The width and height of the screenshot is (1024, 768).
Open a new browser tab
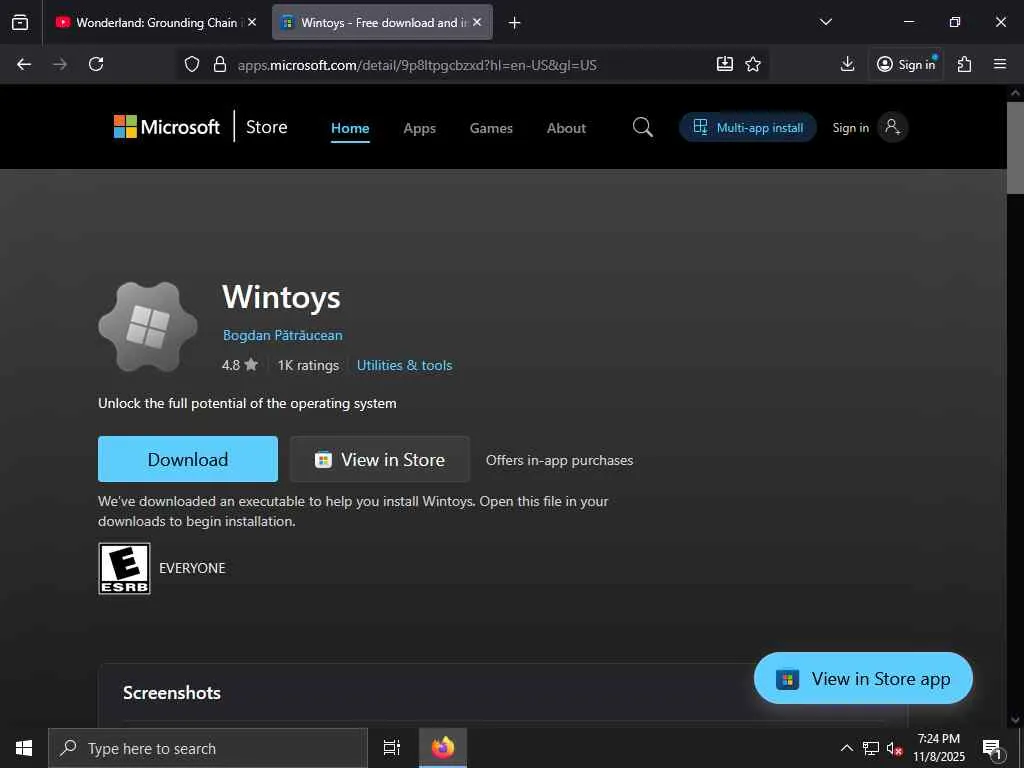pyautogui.click(x=515, y=23)
